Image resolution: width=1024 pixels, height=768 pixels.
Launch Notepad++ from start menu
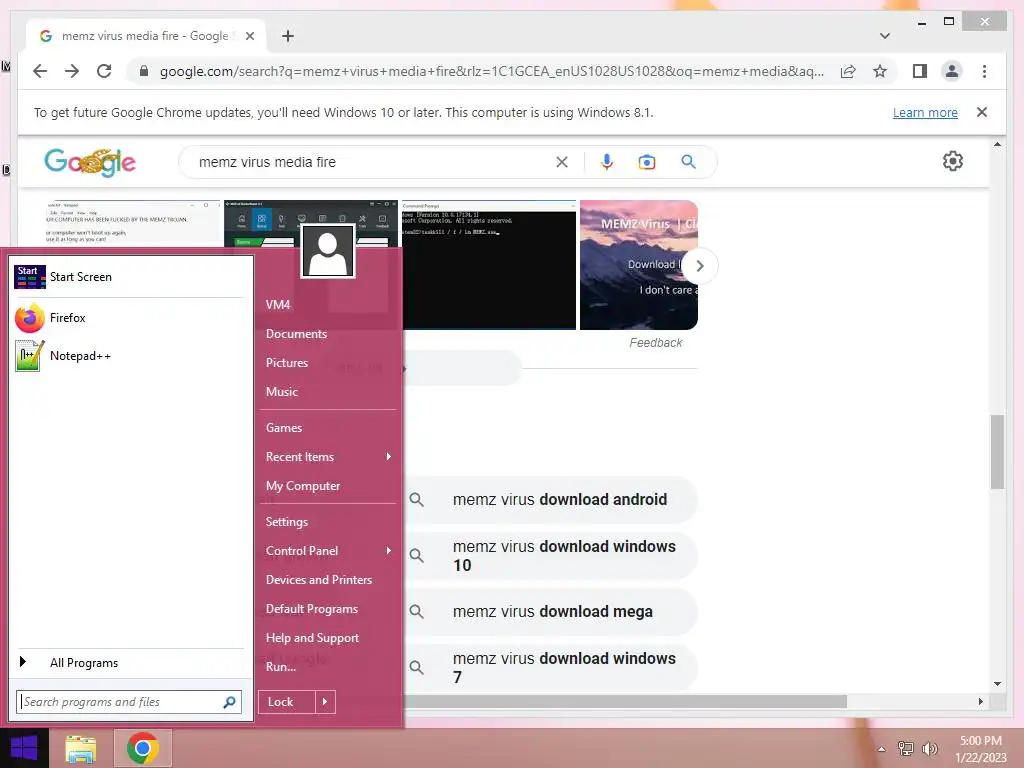tap(128, 356)
